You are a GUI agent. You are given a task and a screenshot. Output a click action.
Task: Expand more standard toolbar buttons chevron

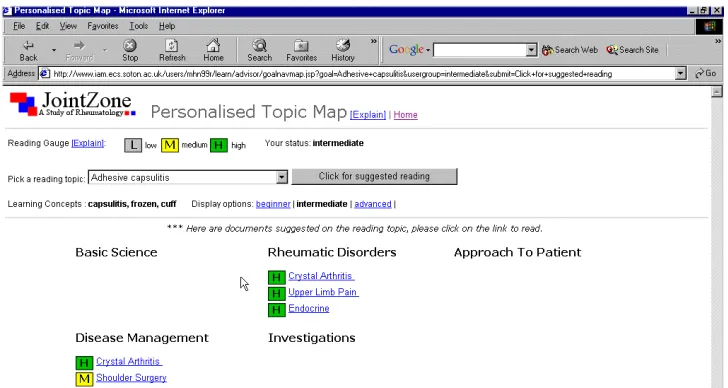(x=373, y=41)
